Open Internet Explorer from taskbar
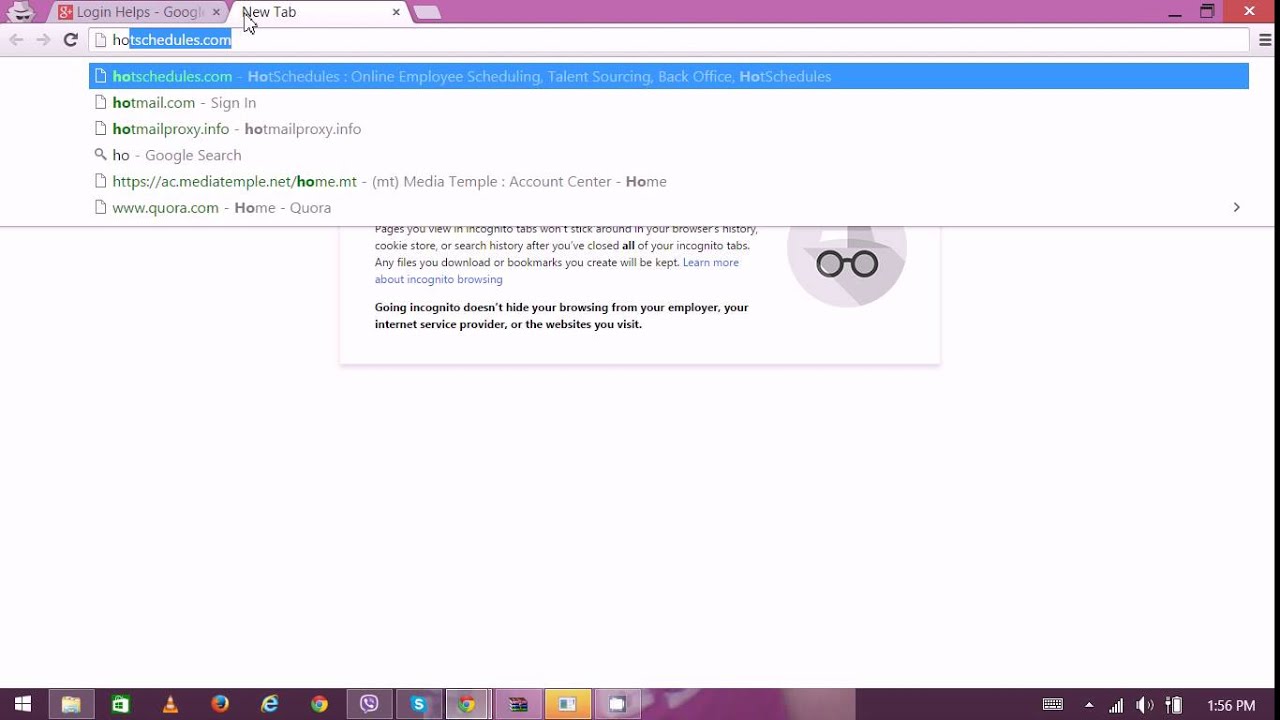This screenshot has height=720, width=1280. [x=270, y=704]
